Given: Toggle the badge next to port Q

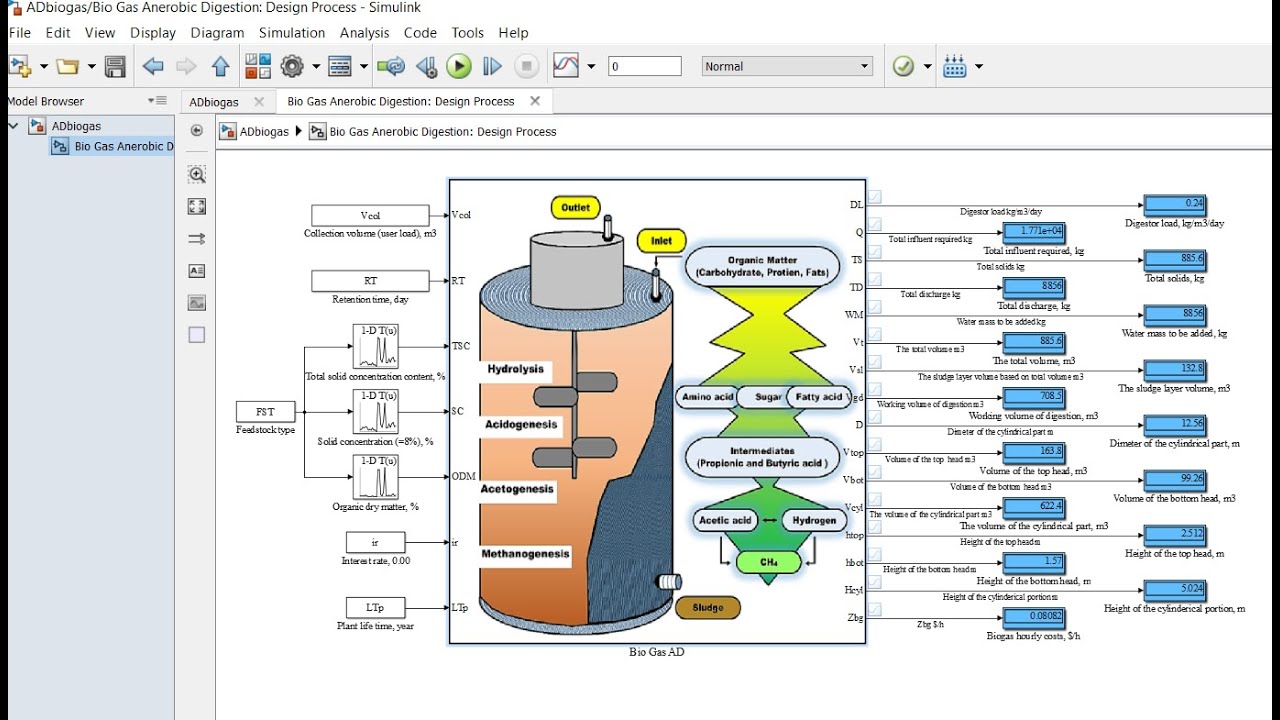Looking at the screenshot, I should (875, 225).
